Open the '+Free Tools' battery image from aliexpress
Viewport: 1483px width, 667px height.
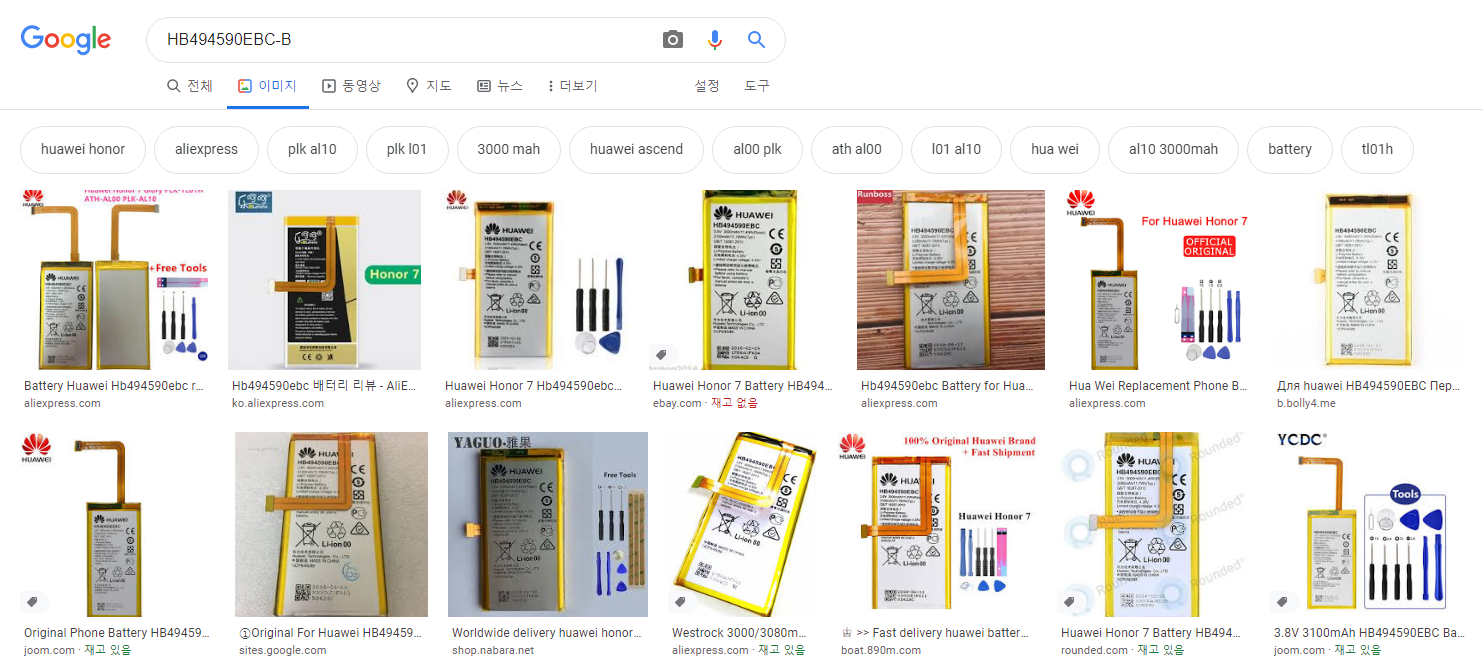115,280
